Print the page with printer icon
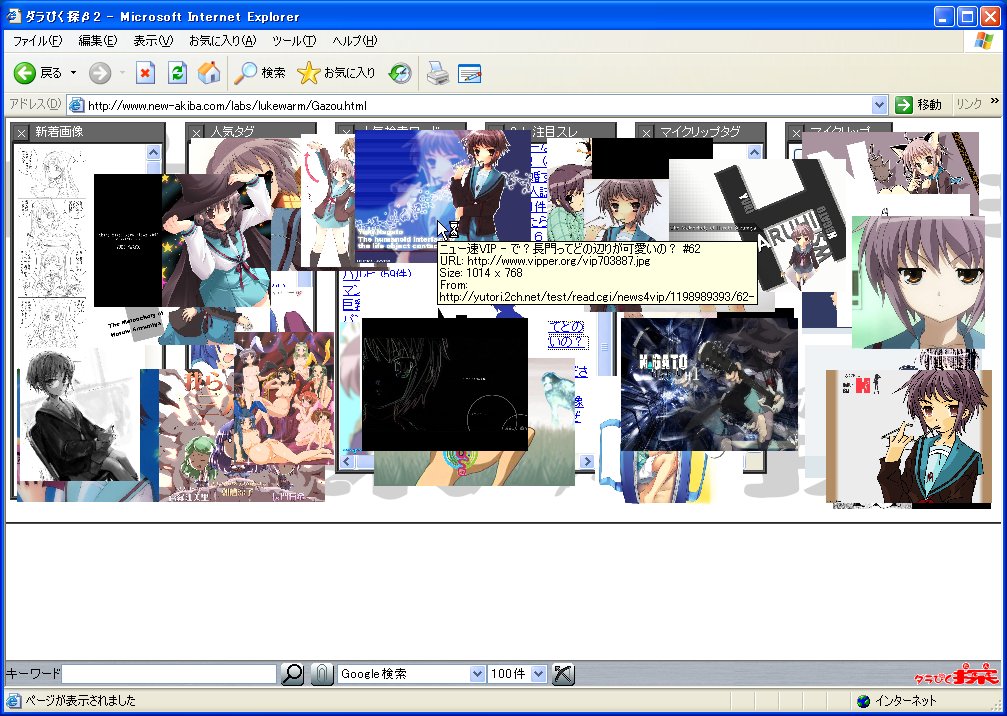Image resolution: width=1007 pixels, height=716 pixels. (438, 73)
